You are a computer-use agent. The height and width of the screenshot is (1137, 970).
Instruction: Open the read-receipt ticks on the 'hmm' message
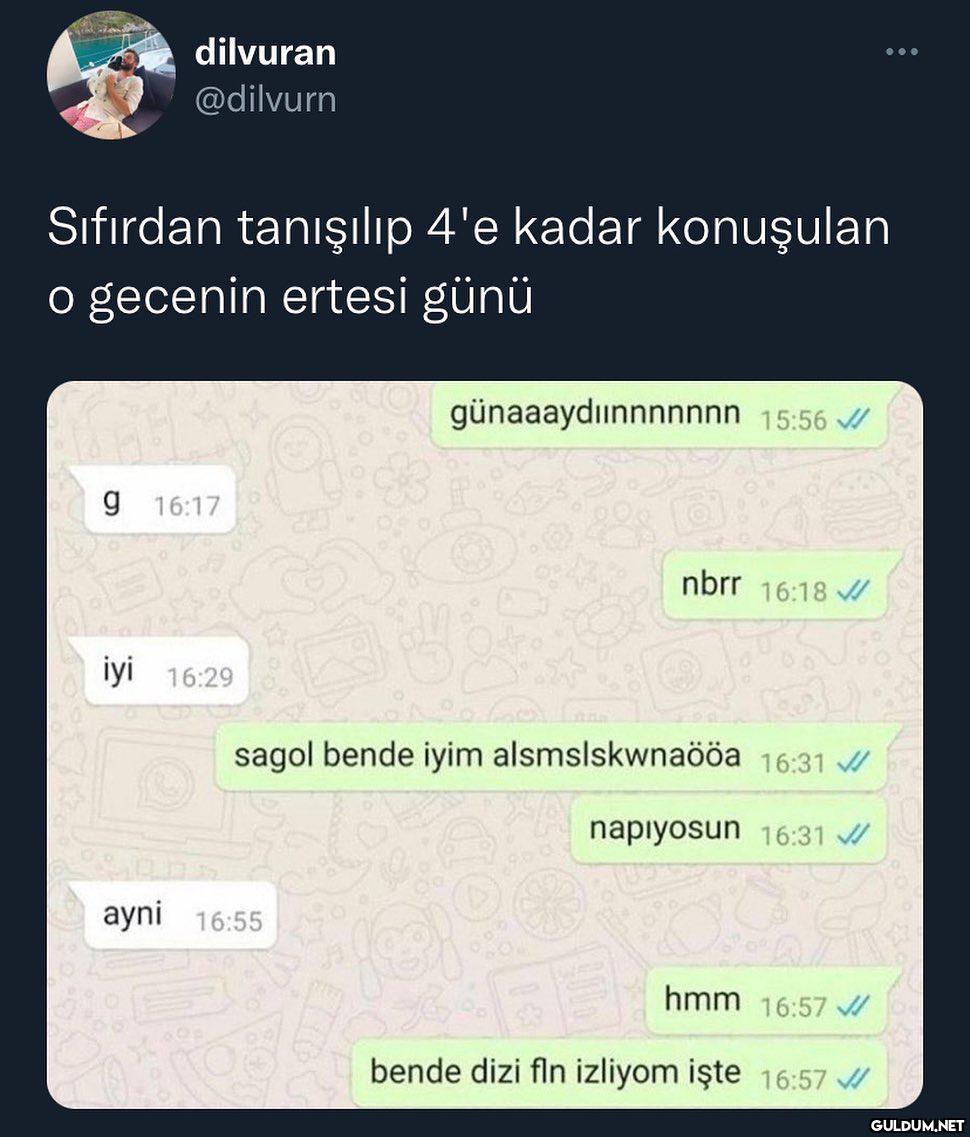(853, 1006)
